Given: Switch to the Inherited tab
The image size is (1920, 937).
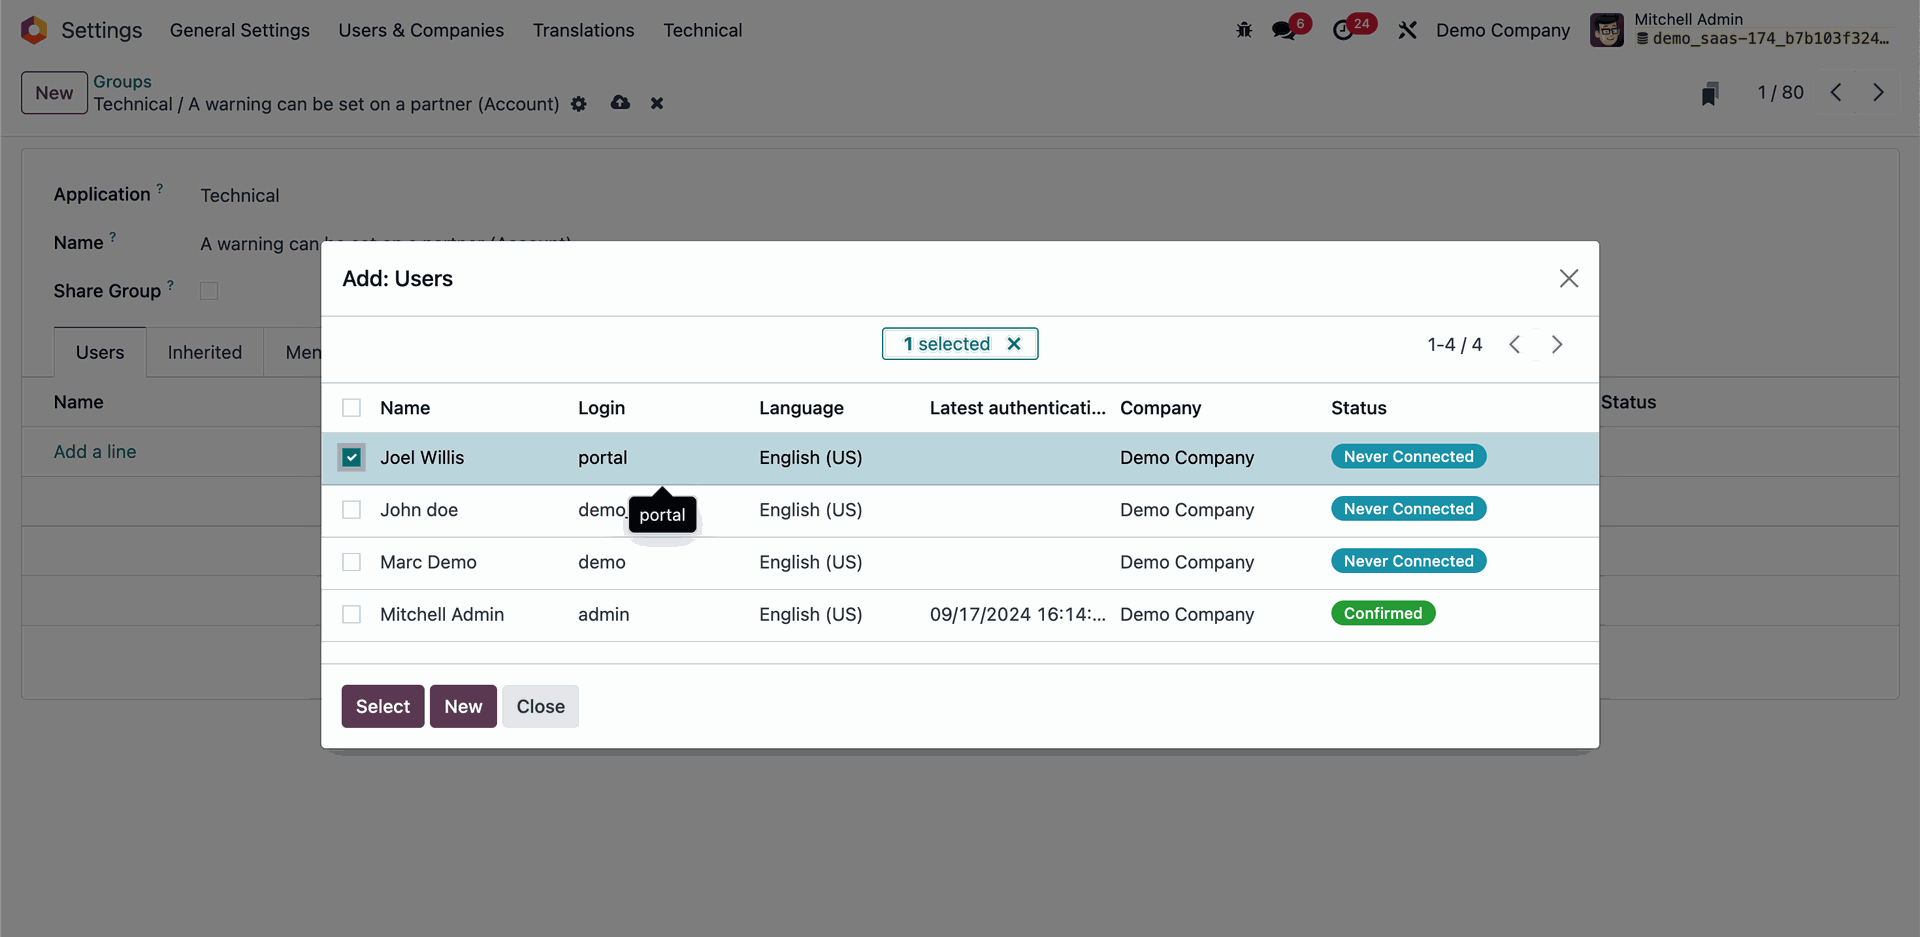Looking at the screenshot, I should click(205, 352).
